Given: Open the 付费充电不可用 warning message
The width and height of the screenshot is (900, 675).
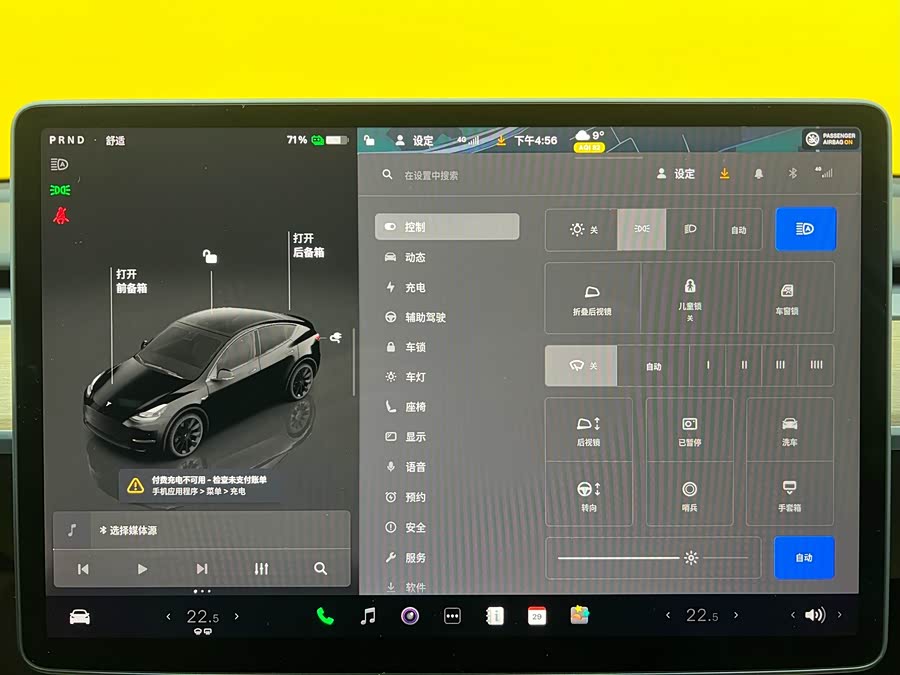Looking at the screenshot, I should tap(198, 486).
